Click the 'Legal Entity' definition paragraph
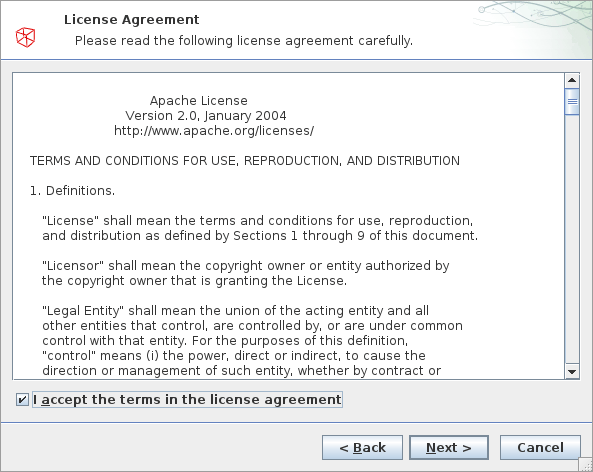Image resolution: width=593 pixels, height=472 pixels. [252, 340]
